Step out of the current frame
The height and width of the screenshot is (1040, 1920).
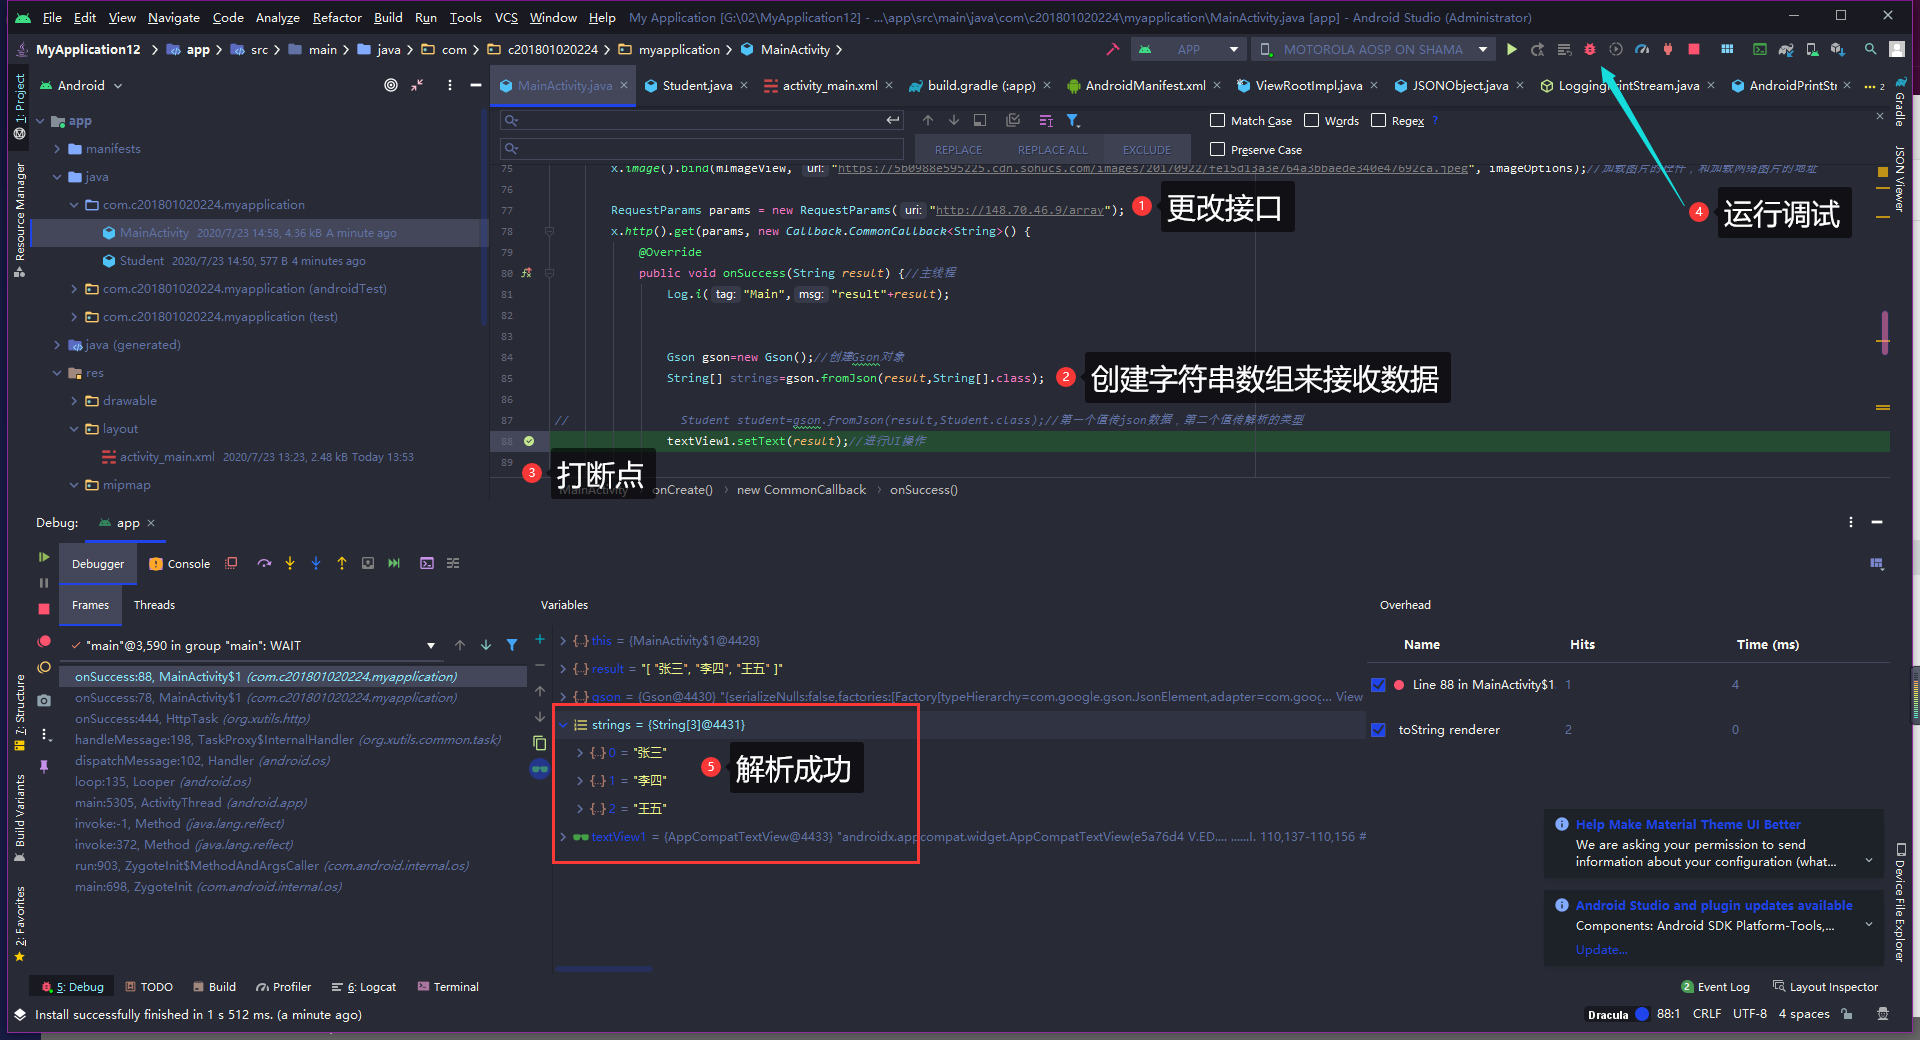pyautogui.click(x=342, y=563)
